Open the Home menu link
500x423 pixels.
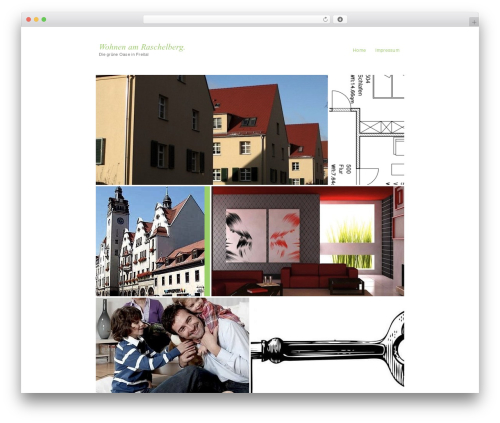click(359, 50)
